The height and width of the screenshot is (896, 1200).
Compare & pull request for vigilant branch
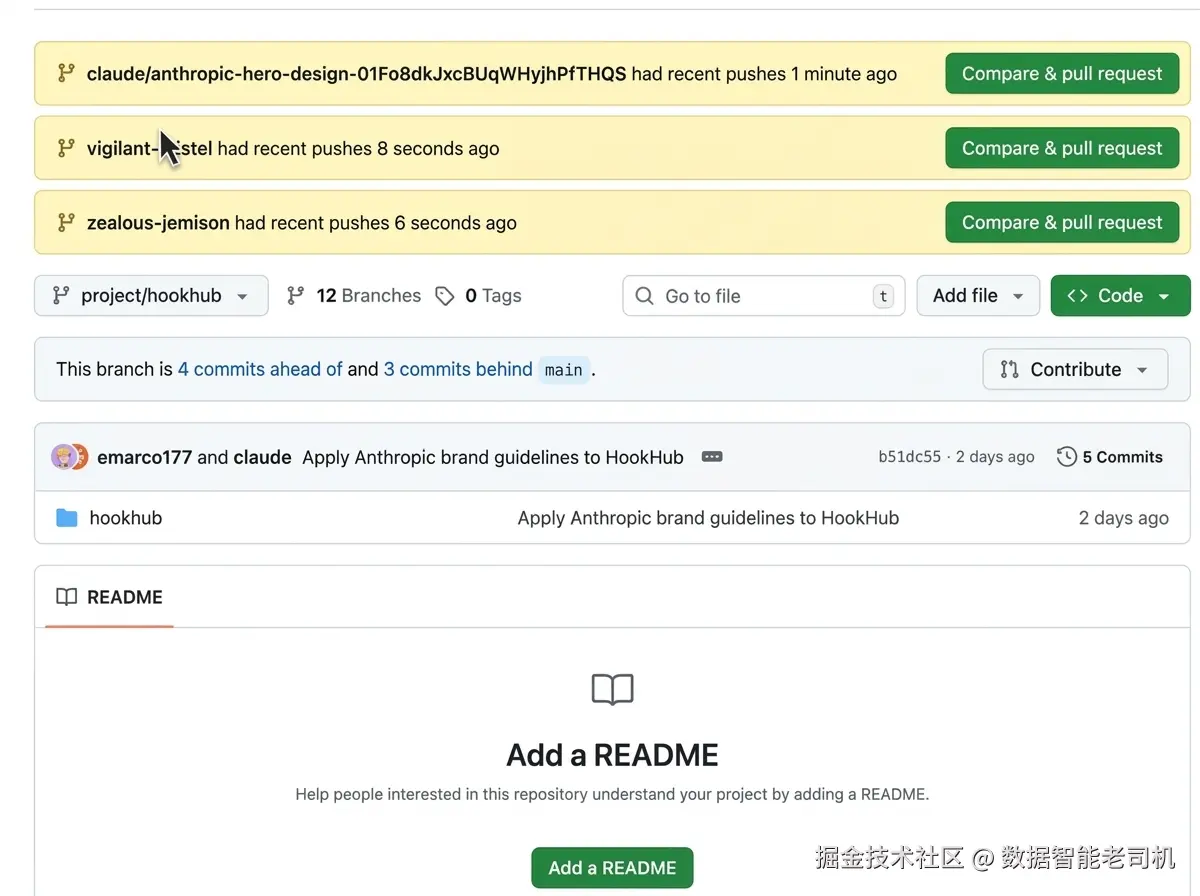point(1062,148)
